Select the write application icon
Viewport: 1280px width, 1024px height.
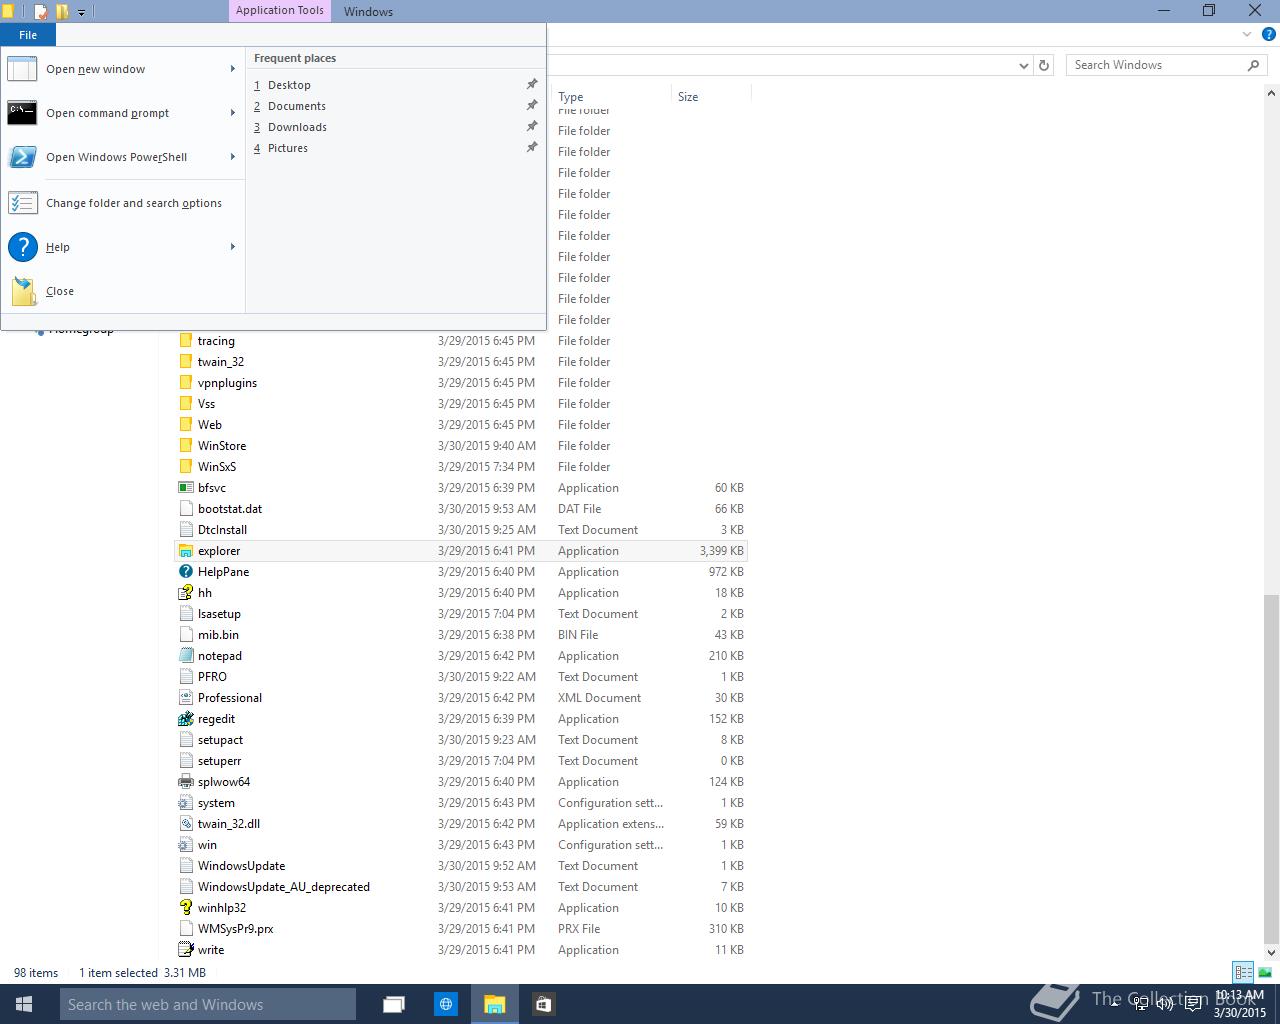click(185, 950)
